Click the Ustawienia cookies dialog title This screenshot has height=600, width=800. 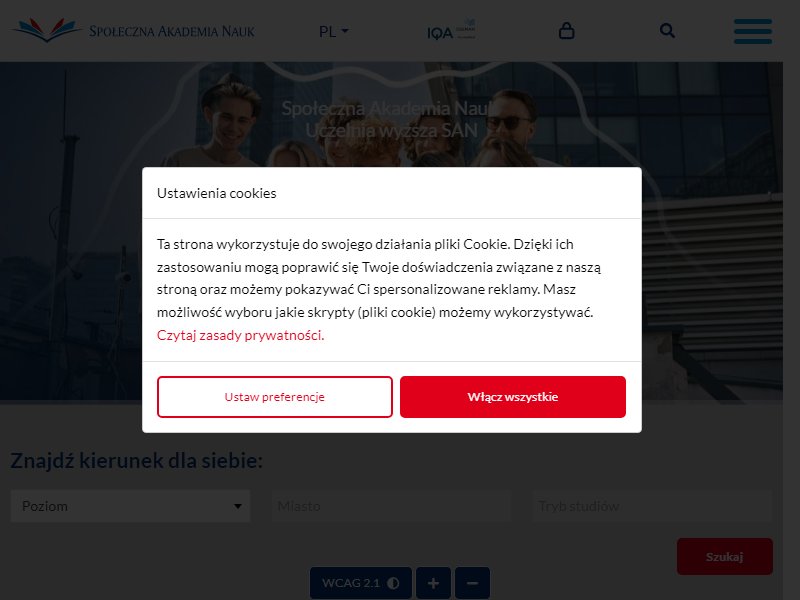click(216, 193)
